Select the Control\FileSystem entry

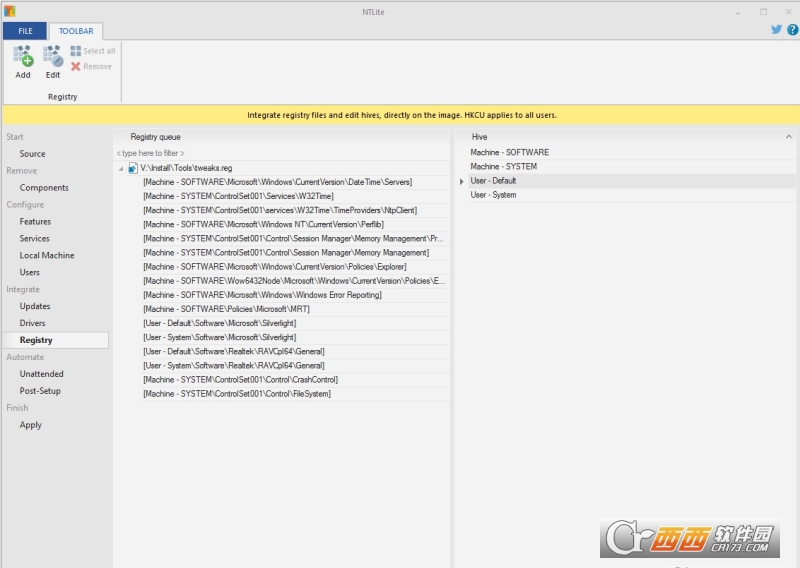[x=295, y=394]
